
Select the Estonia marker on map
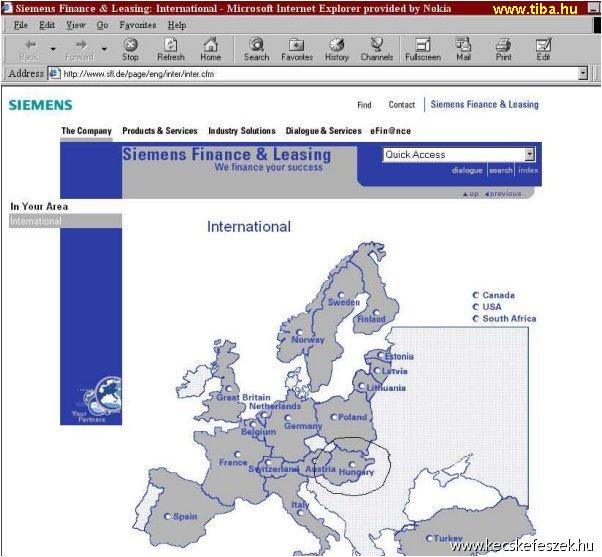[380, 355]
